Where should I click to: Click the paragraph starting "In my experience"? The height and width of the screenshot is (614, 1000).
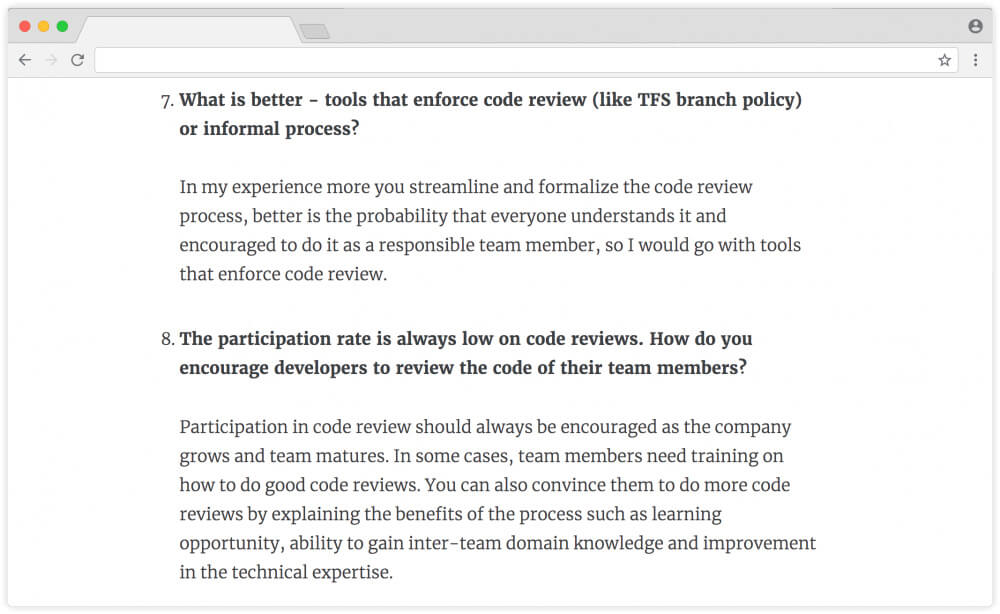[x=490, y=230]
